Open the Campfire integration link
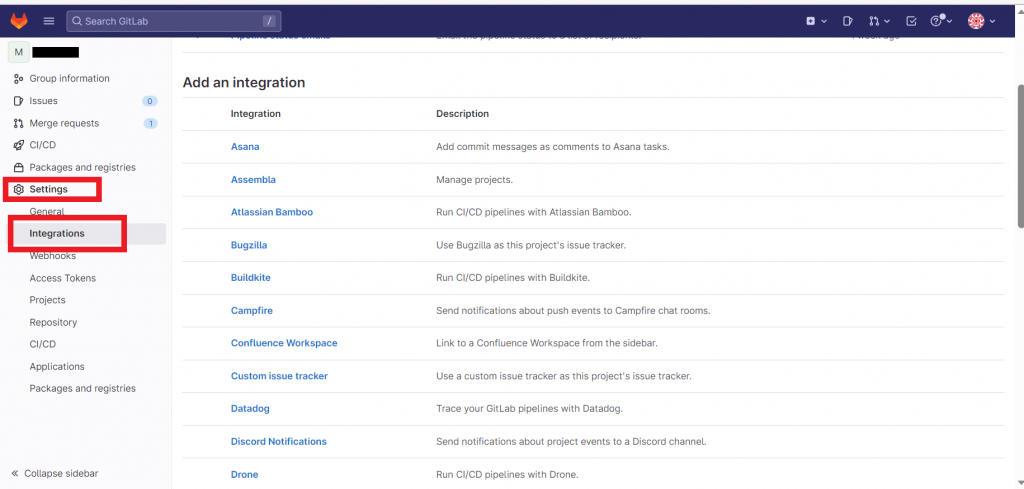 pos(251,311)
